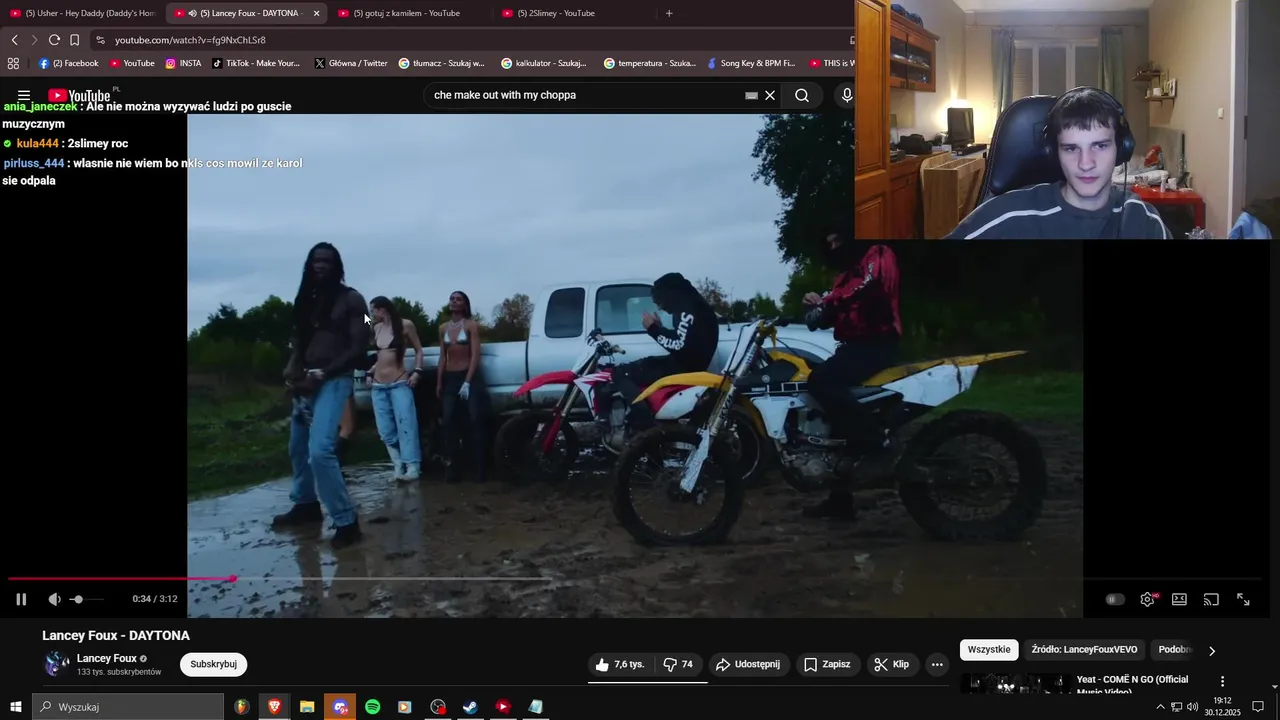1280x720 pixels.
Task: Clear the YouTube search text
Action: click(x=770, y=96)
